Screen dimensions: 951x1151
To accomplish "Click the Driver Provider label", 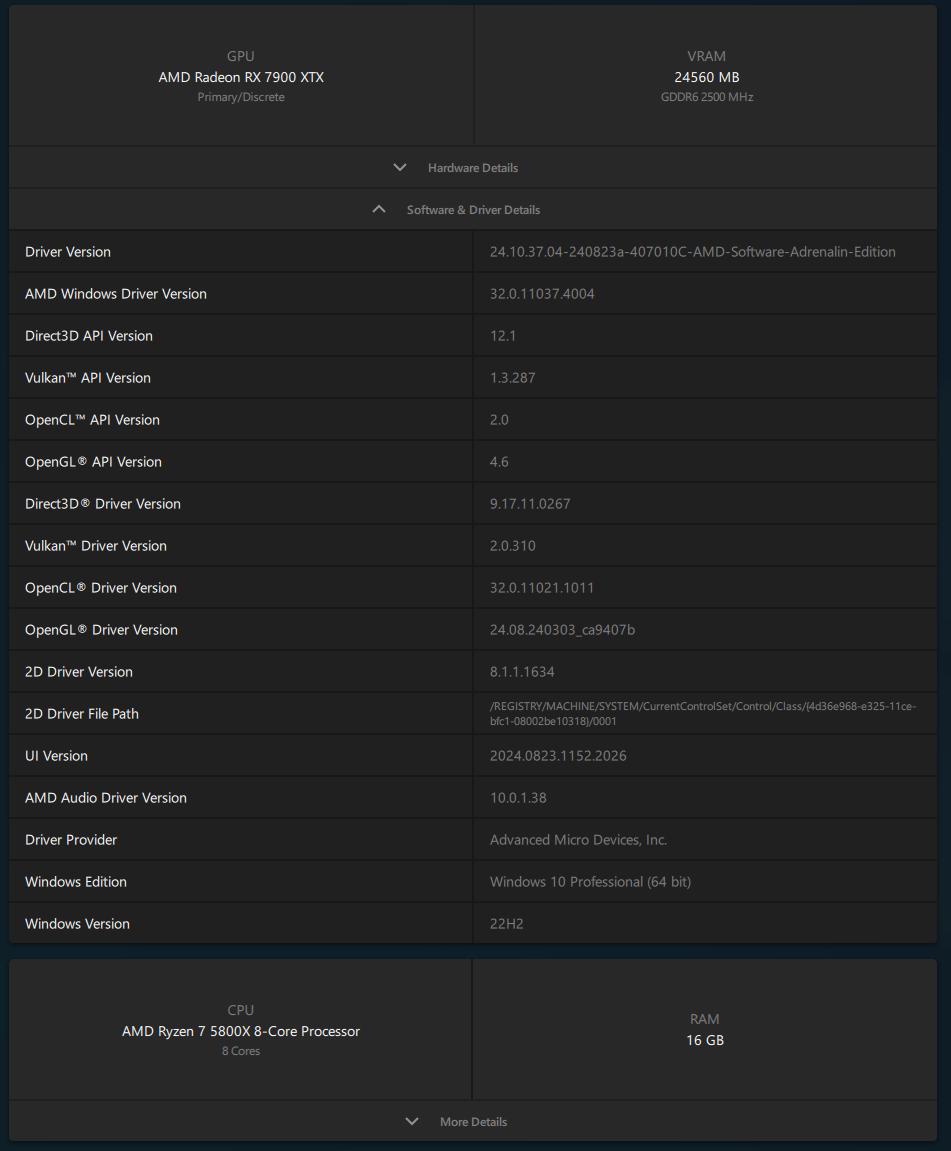I will [x=70, y=840].
